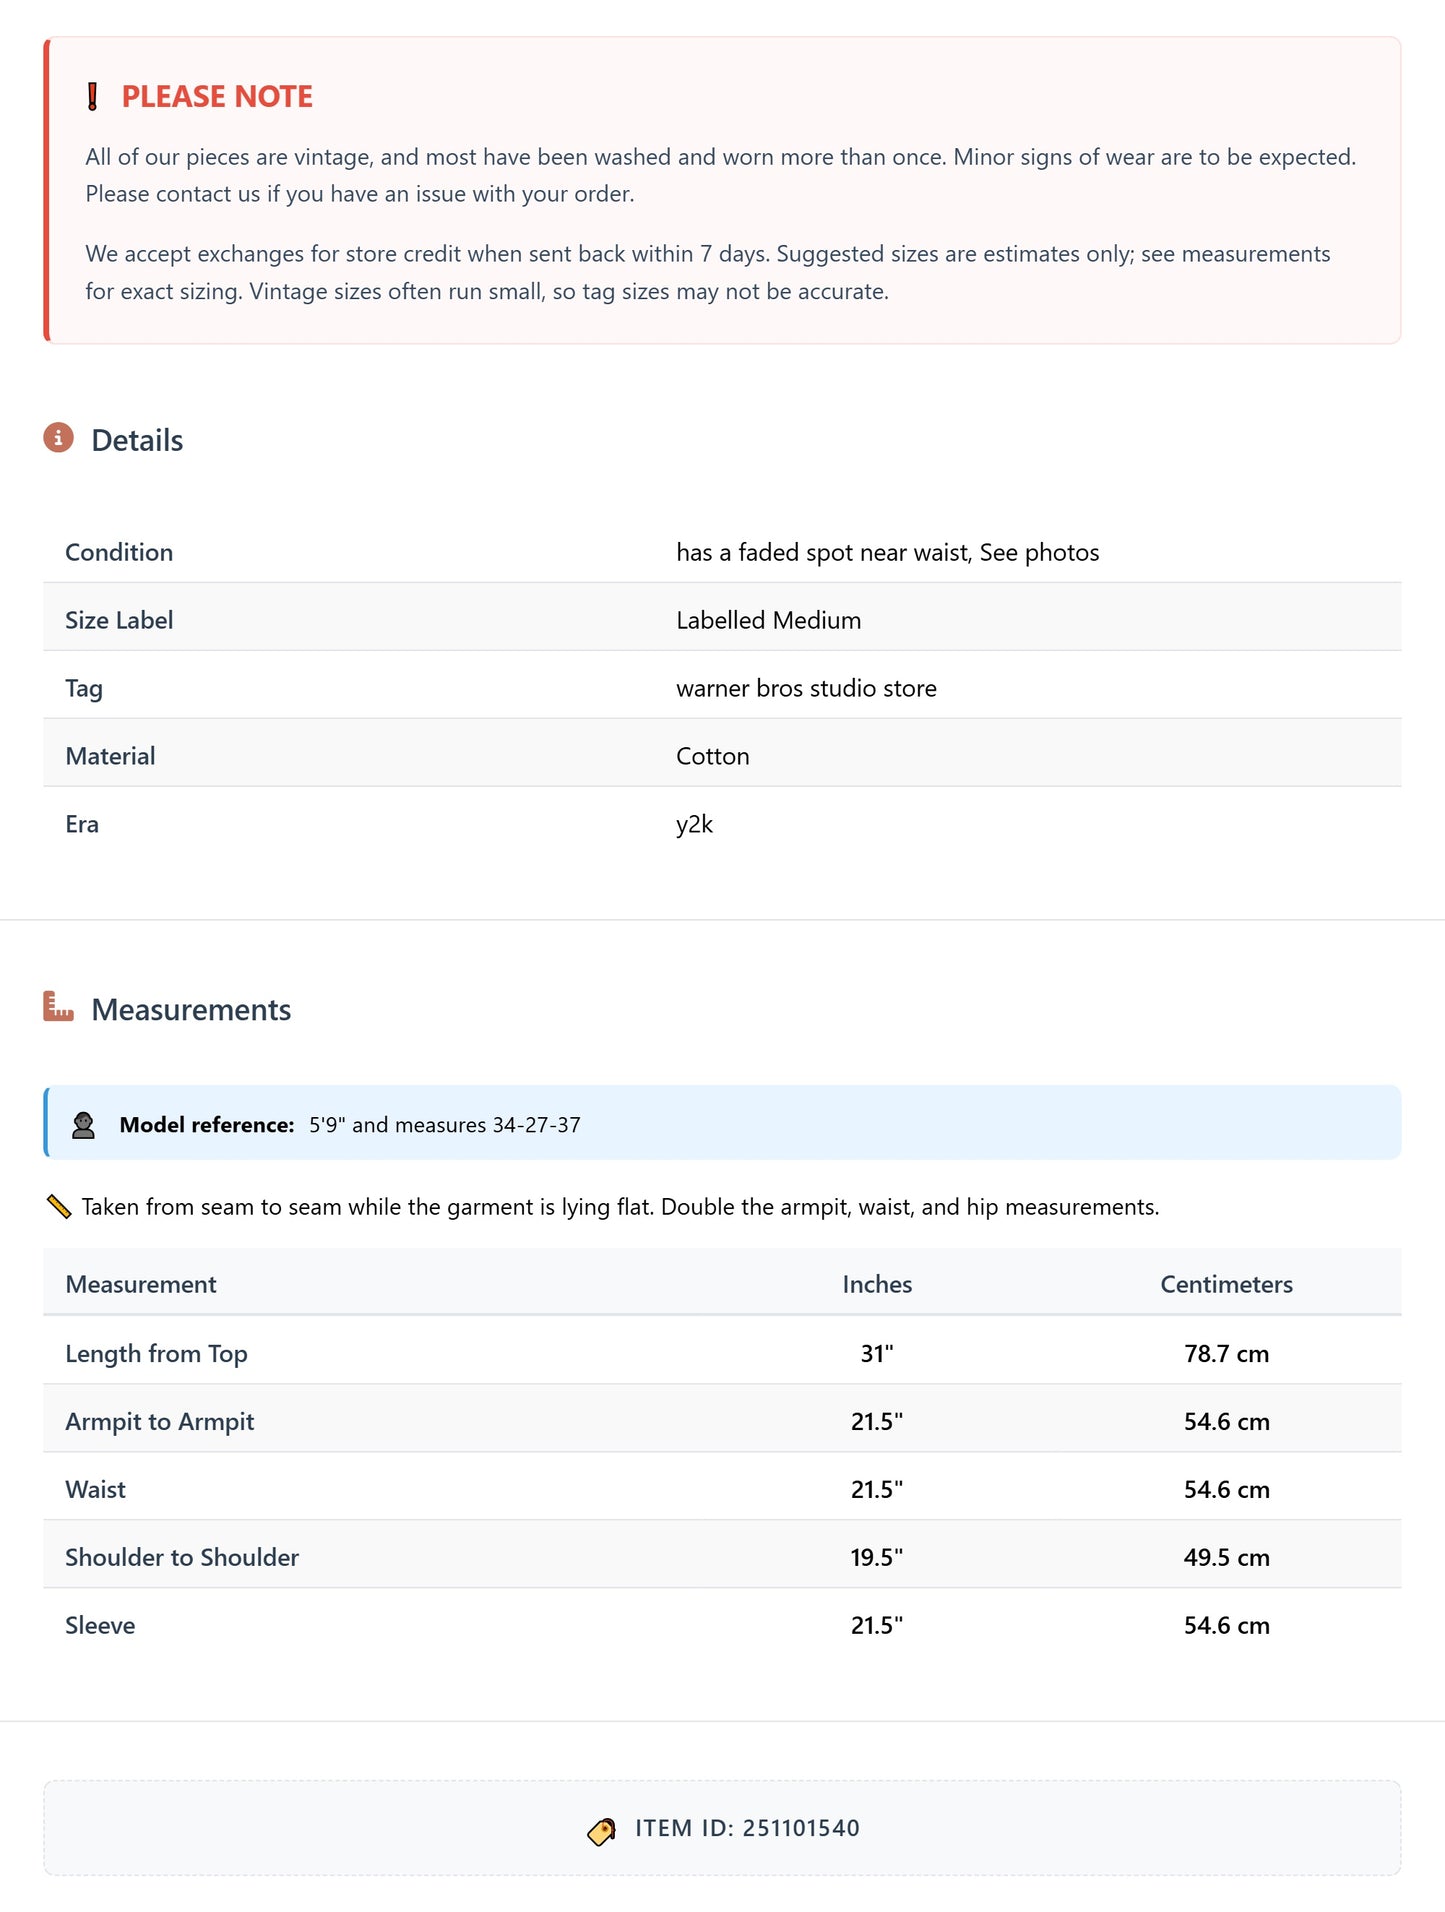Click the Details section heading
The image size is (1445, 1912).
137,441
